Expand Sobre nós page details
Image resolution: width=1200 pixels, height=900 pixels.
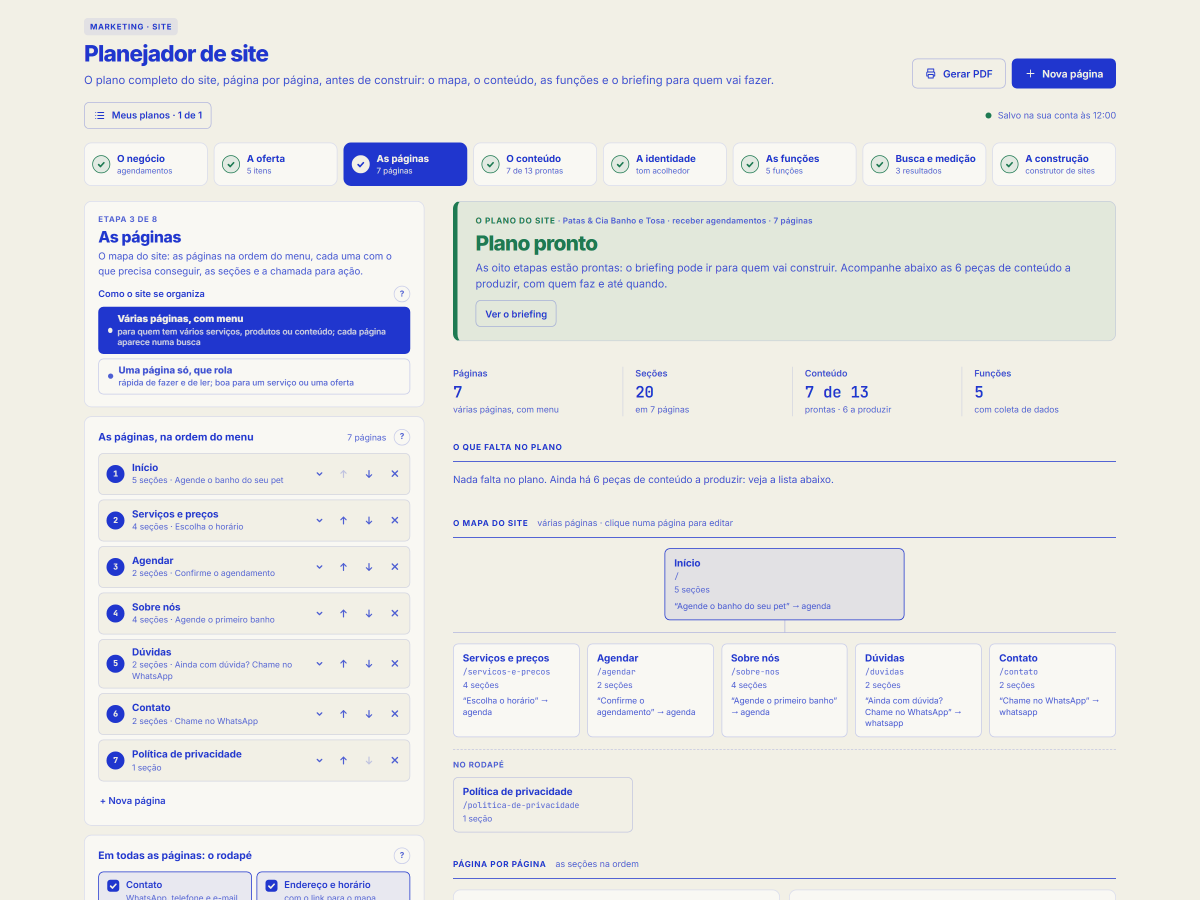[x=319, y=613]
